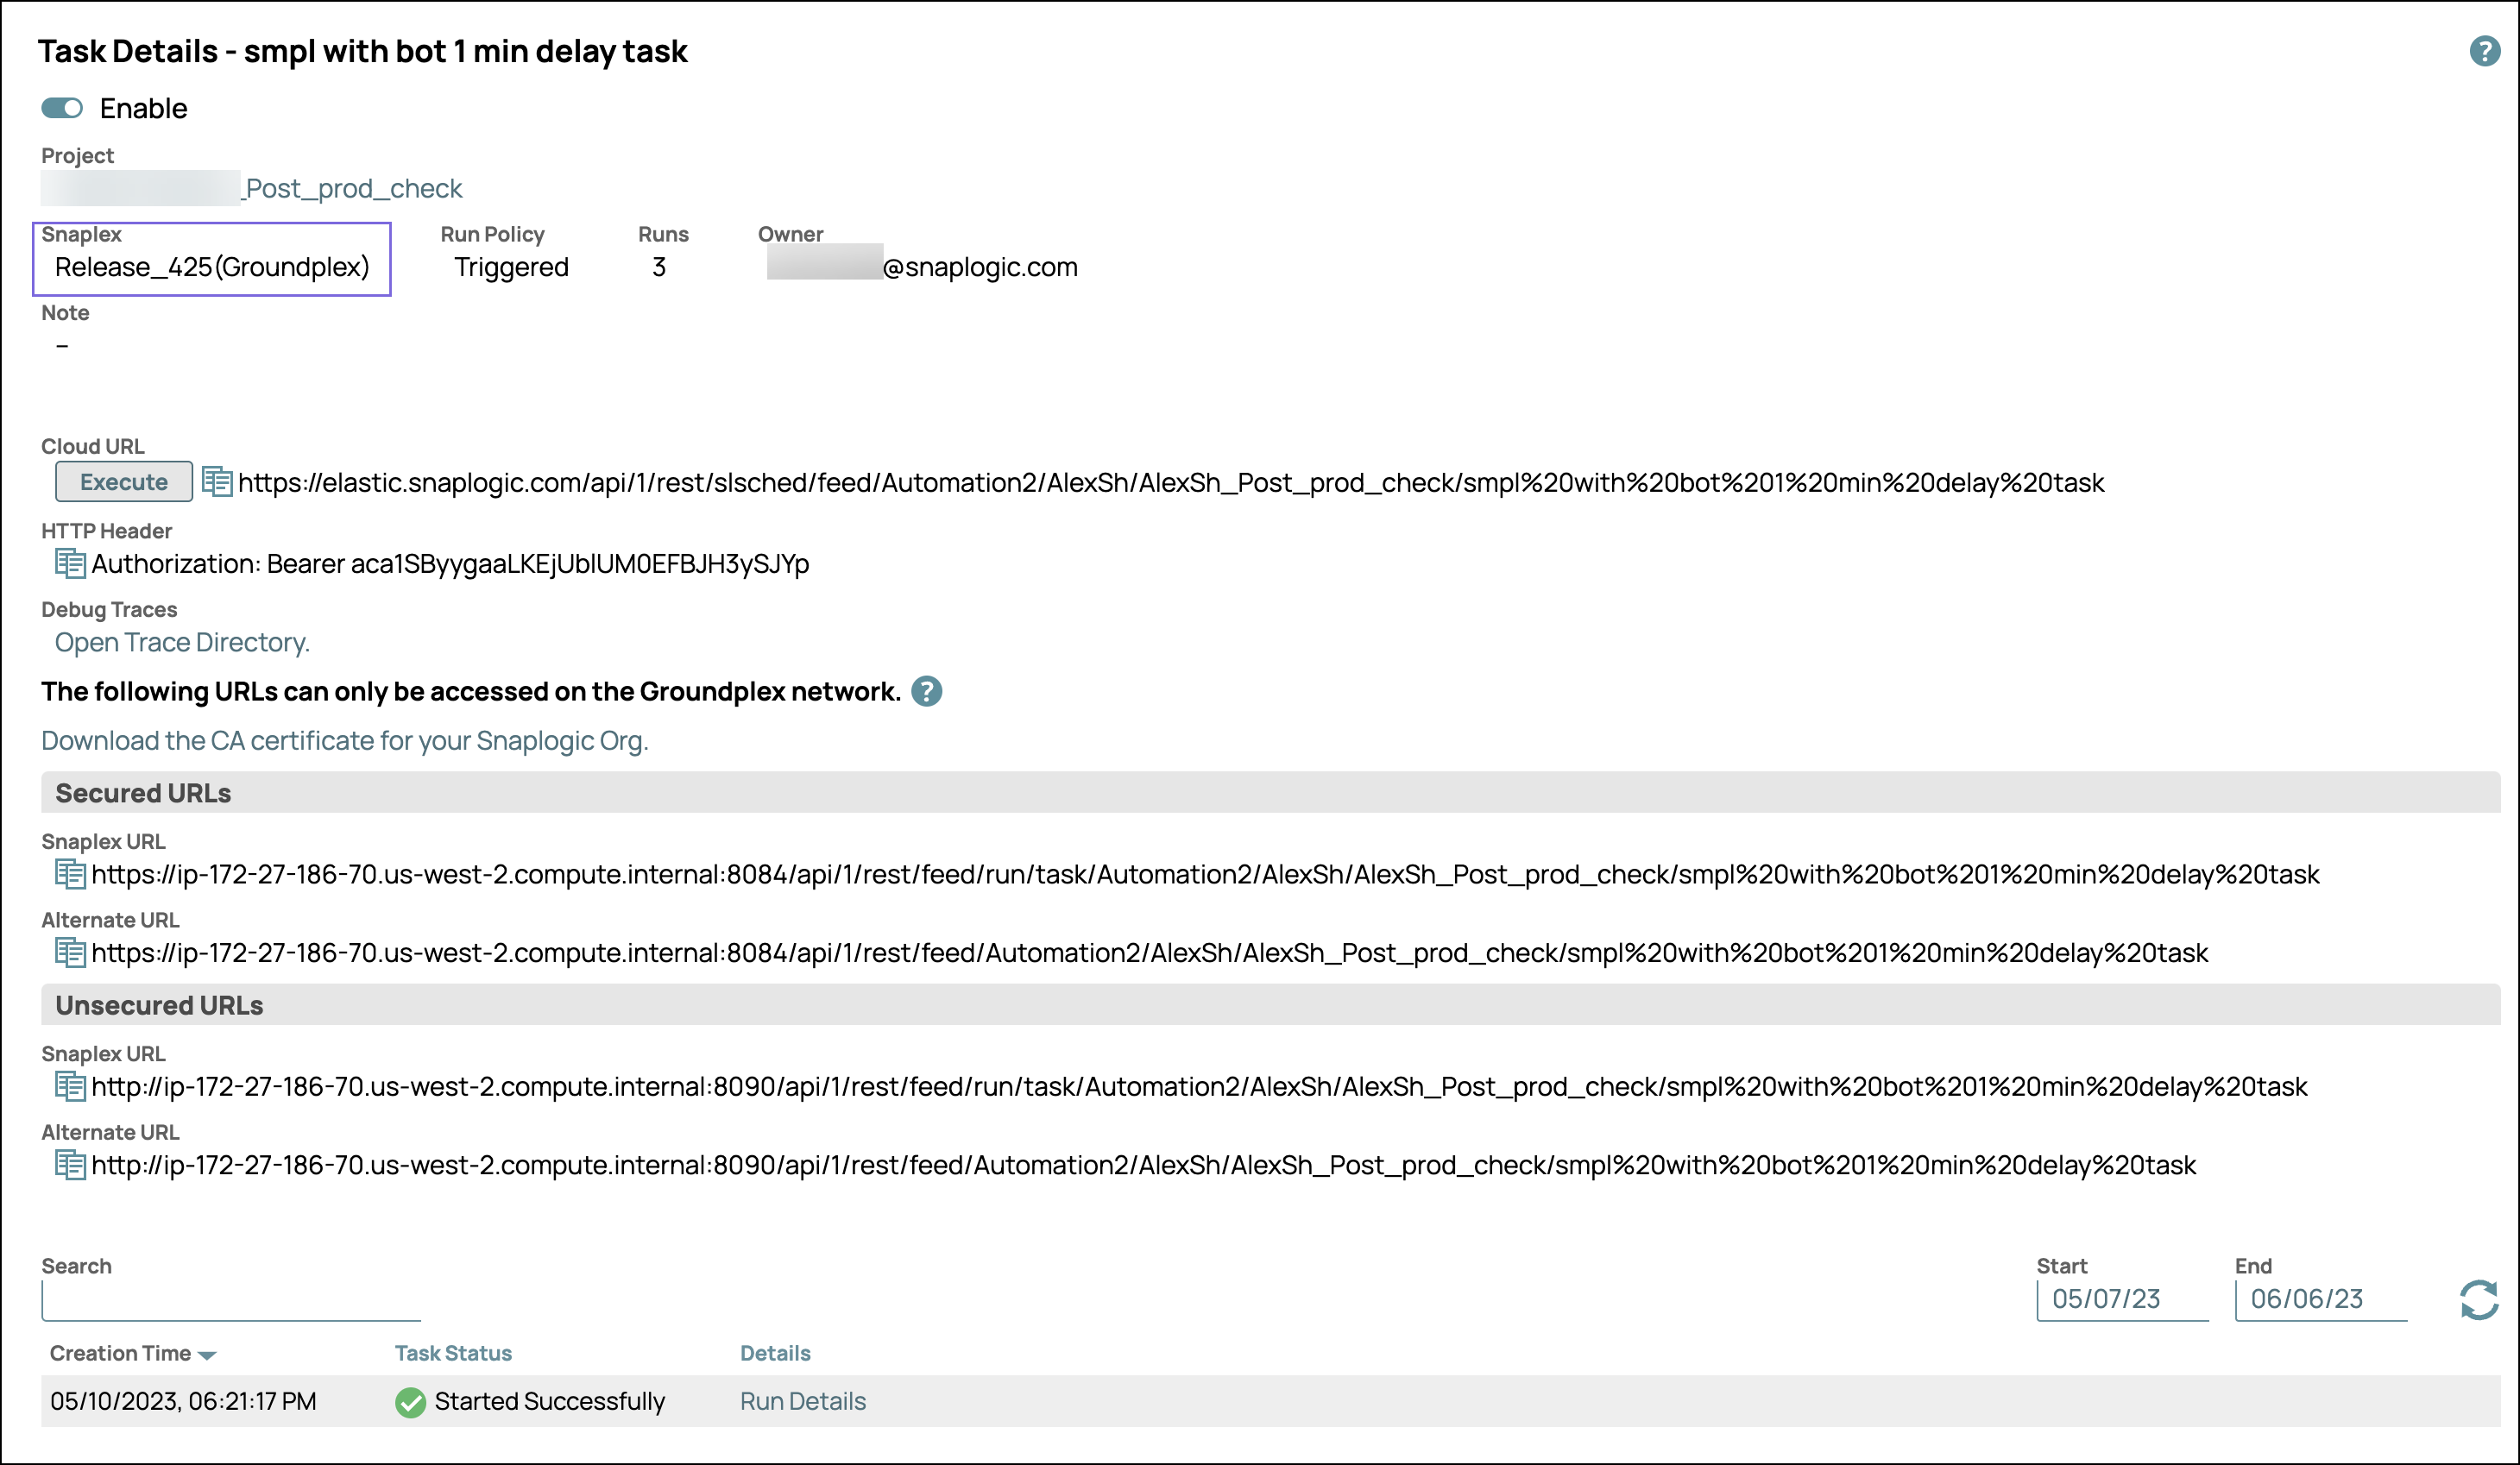Open Trace Directory link
The height and width of the screenshot is (1465, 2520).
click(182, 642)
